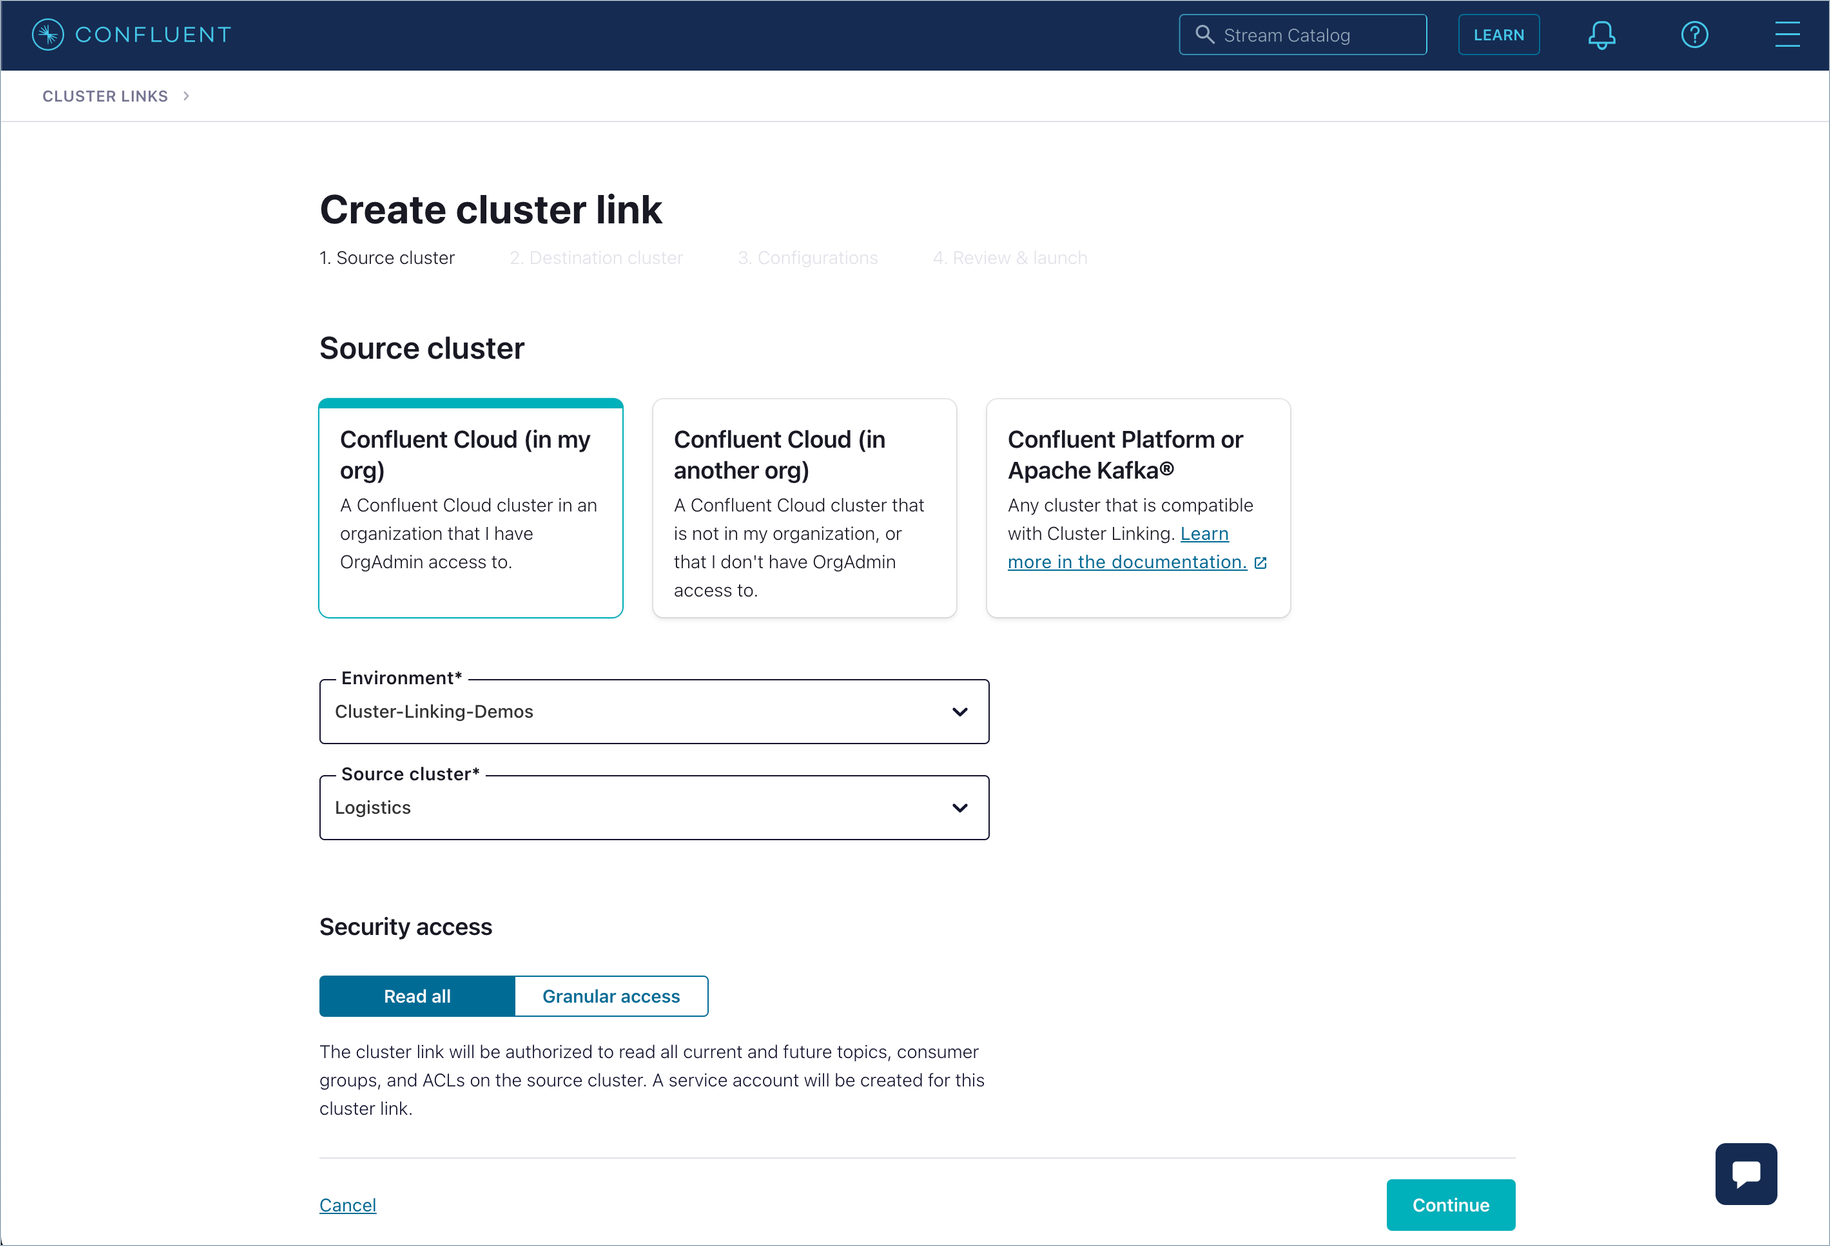Open CLUSTER LINKS from the breadcrumb
This screenshot has width=1830, height=1246.
[105, 95]
